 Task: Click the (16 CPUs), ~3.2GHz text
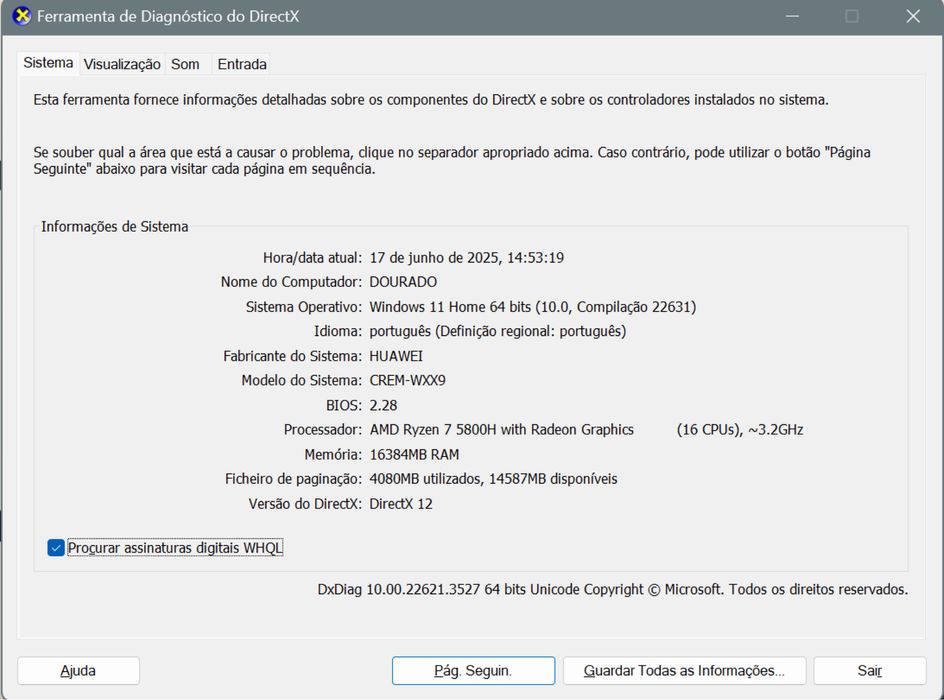click(x=740, y=430)
